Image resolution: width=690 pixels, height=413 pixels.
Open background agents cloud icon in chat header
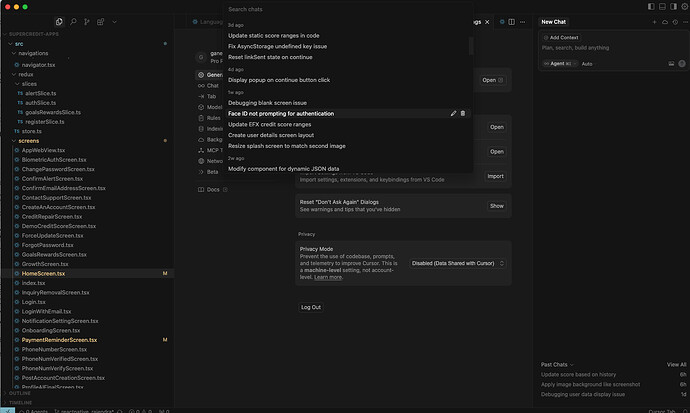(x=665, y=22)
